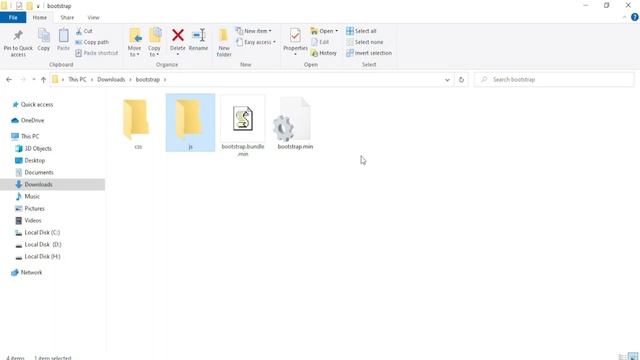Pin to Quick access in ribbon
This screenshot has height=360, width=640.
(18, 43)
